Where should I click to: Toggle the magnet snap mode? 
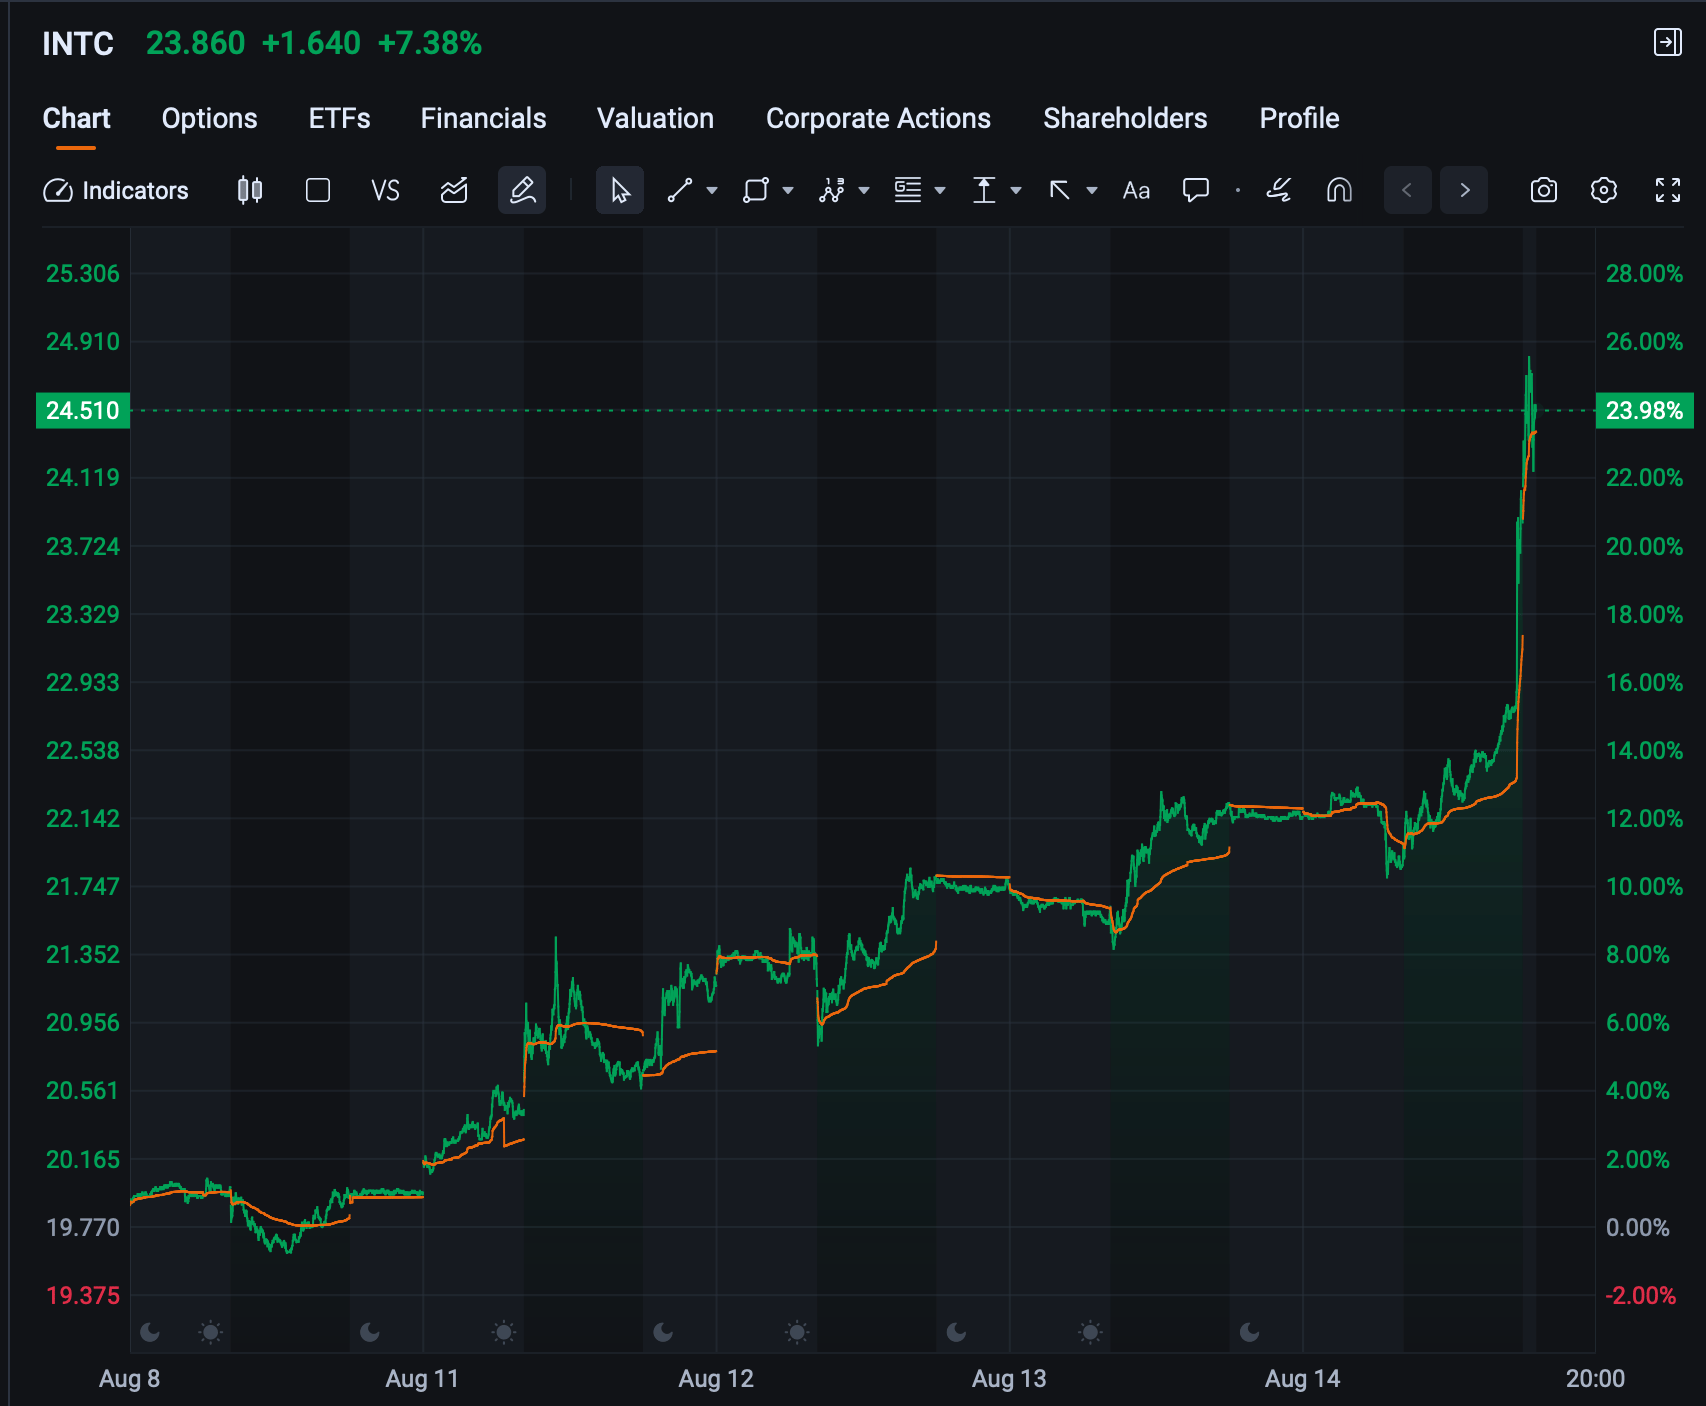[x=1339, y=190]
